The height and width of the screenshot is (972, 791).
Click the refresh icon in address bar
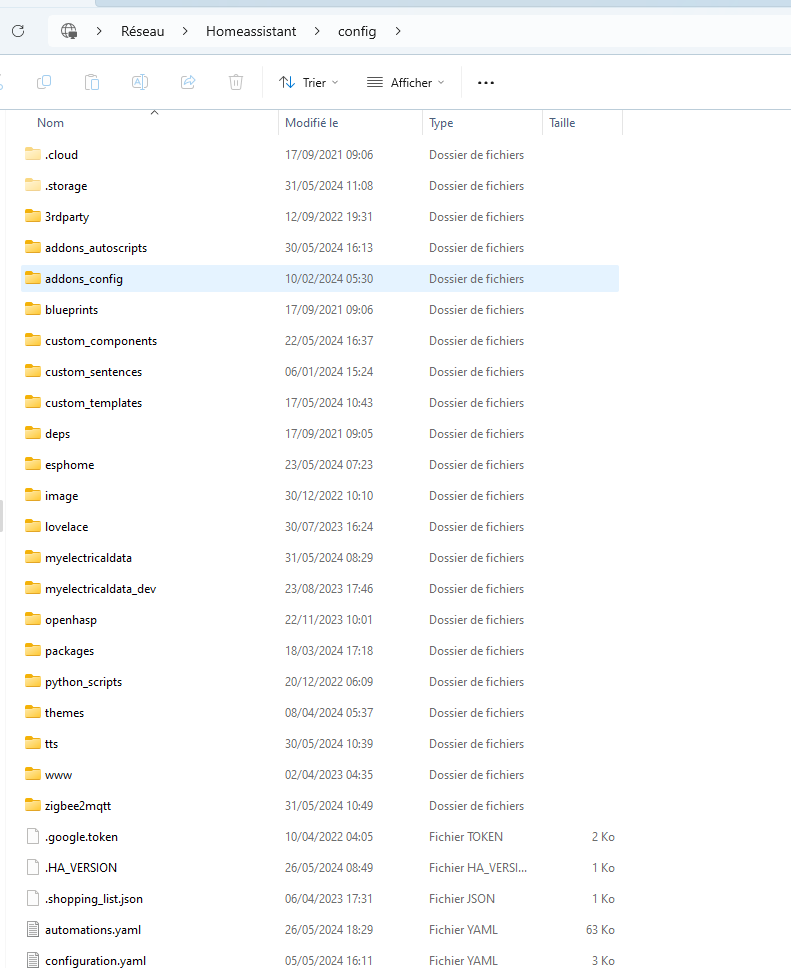17,31
